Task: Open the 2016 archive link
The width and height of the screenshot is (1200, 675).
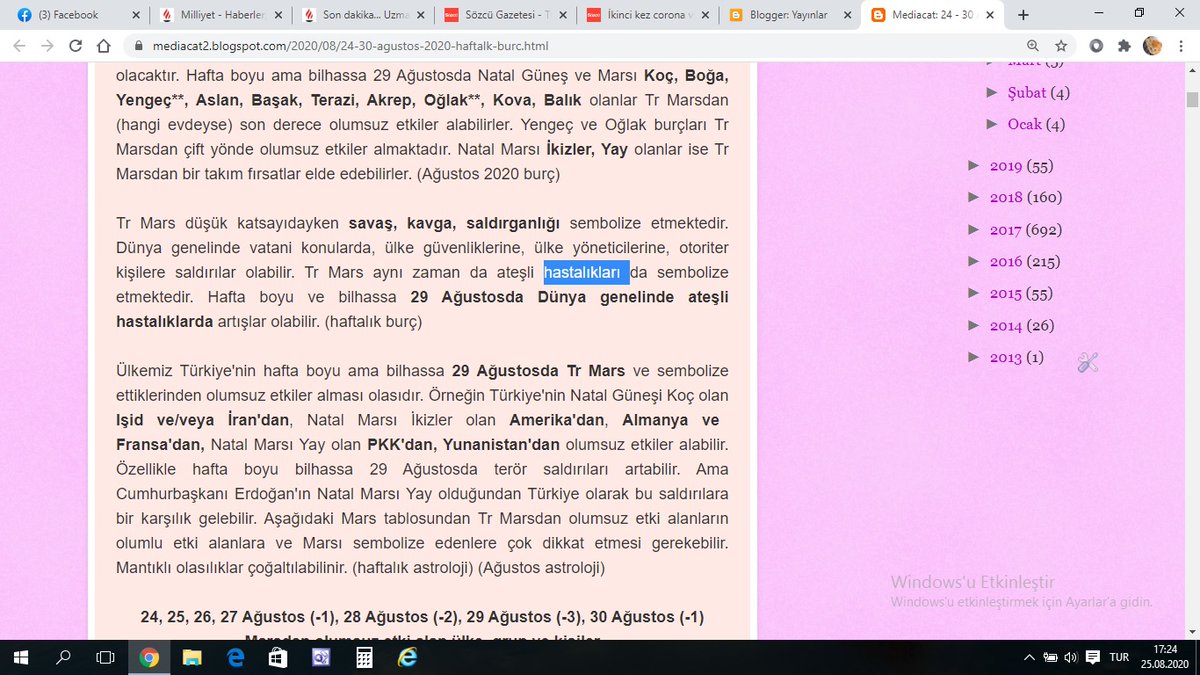Action: (1006, 262)
